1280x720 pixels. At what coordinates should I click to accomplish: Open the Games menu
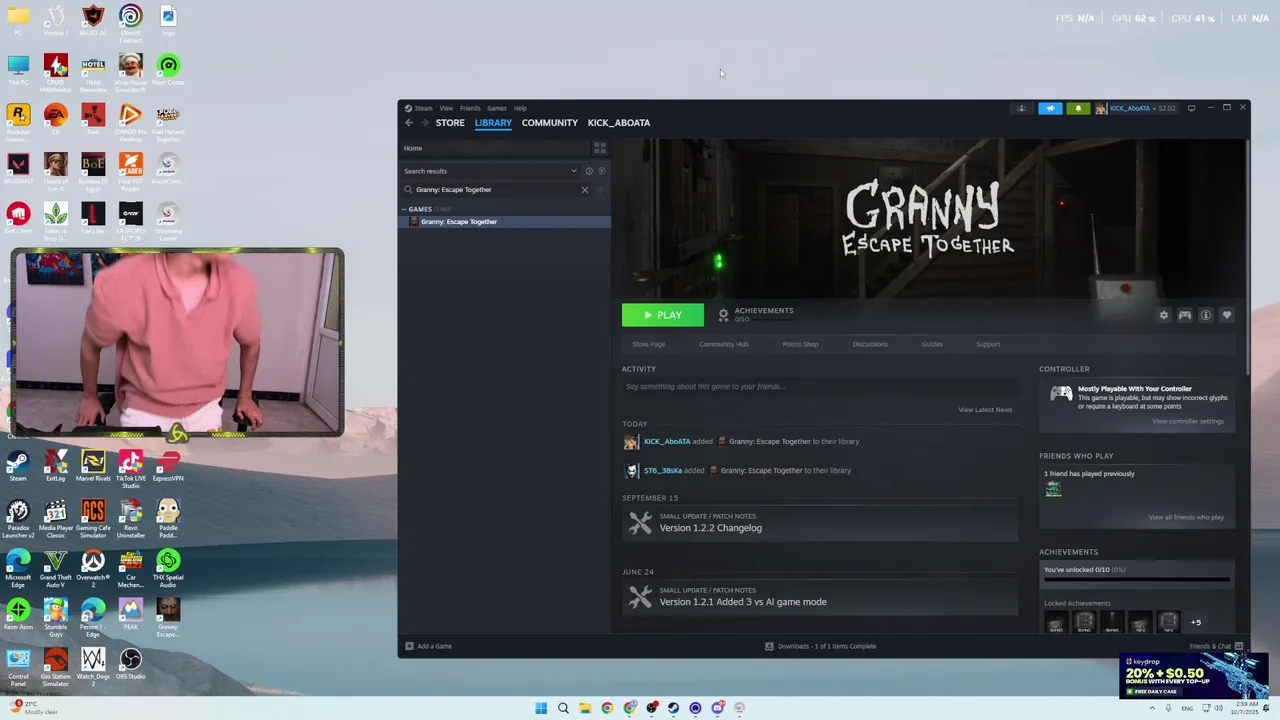[497, 108]
